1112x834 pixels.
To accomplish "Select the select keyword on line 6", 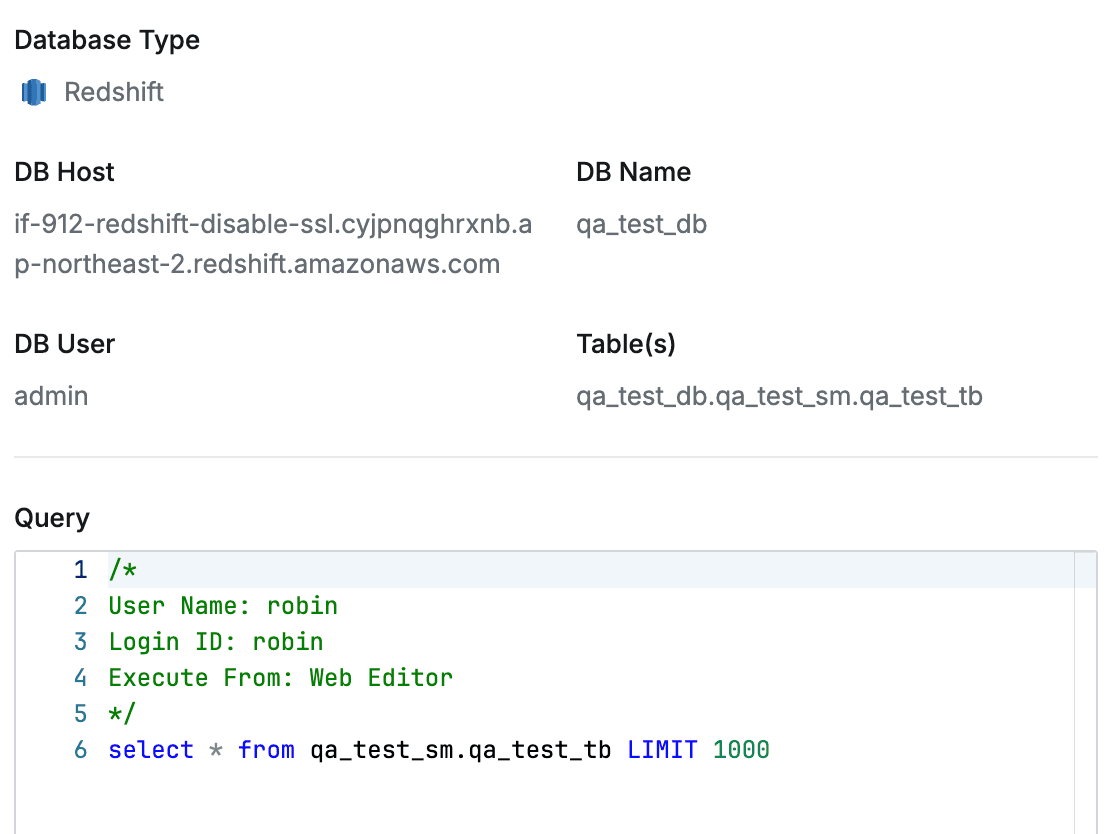I will (151, 750).
